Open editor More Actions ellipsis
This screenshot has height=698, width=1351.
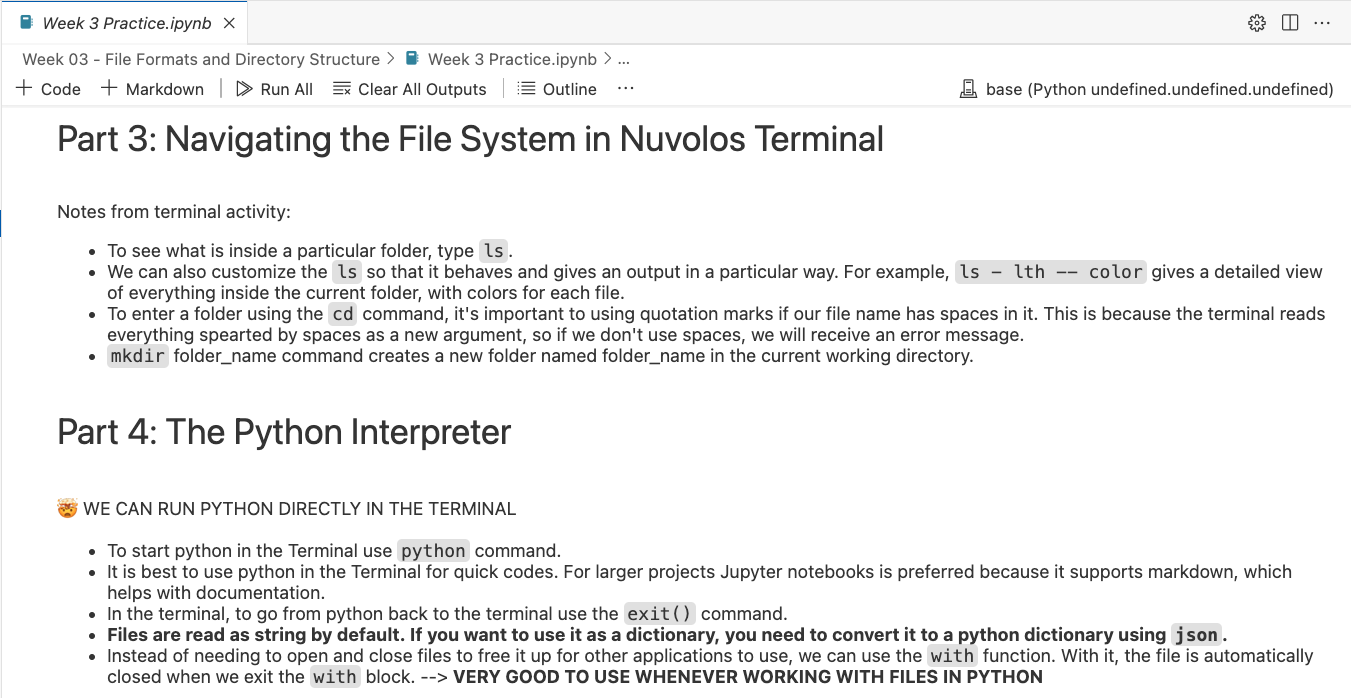[x=1322, y=23]
